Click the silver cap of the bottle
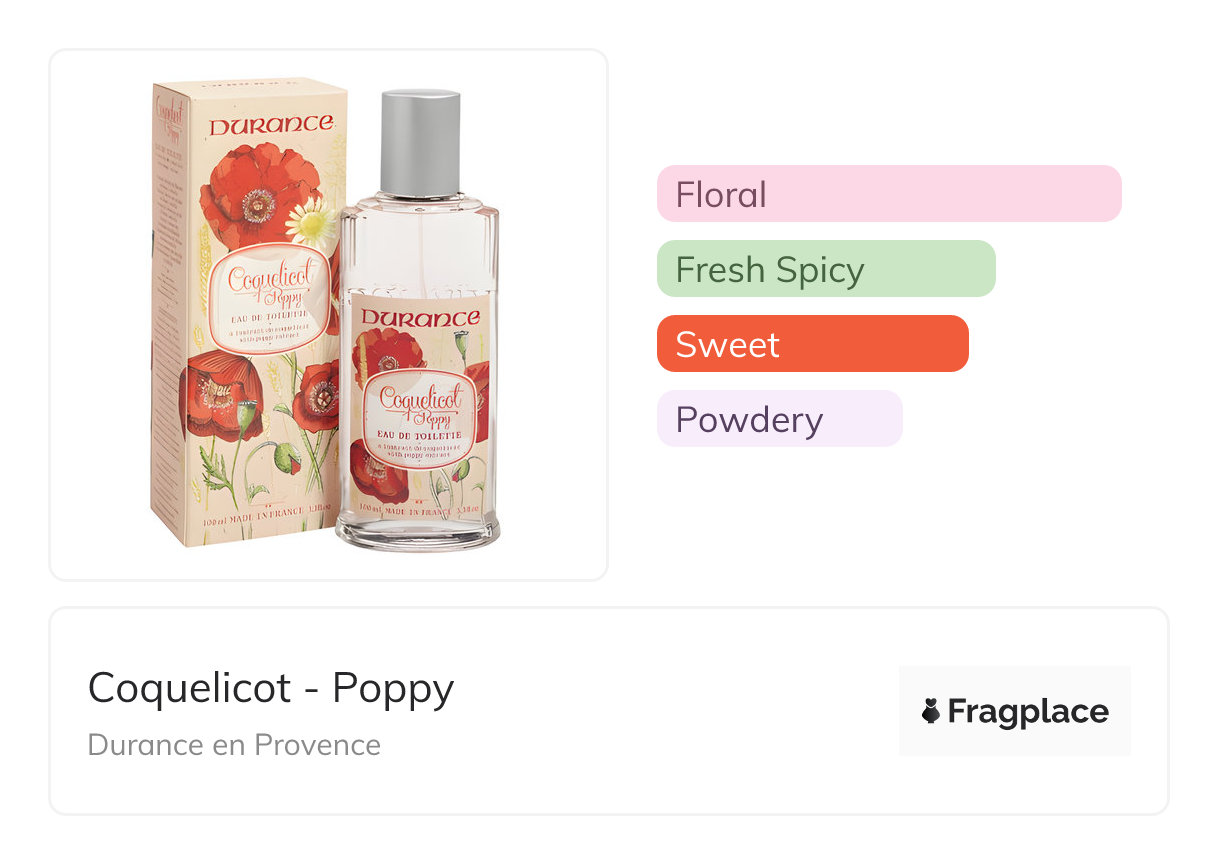The width and height of the screenshot is (1218, 864). click(x=420, y=142)
